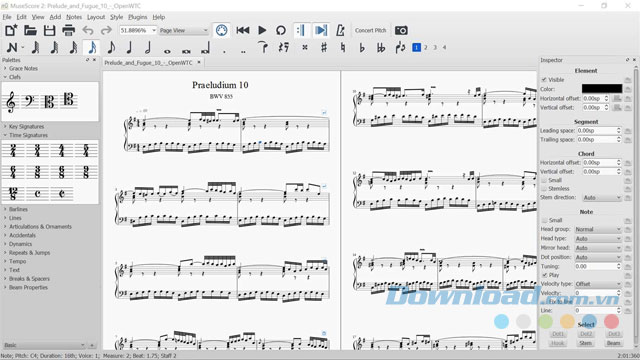Select whole note duration
Screen dimensions: 640x360
(167, 51)
